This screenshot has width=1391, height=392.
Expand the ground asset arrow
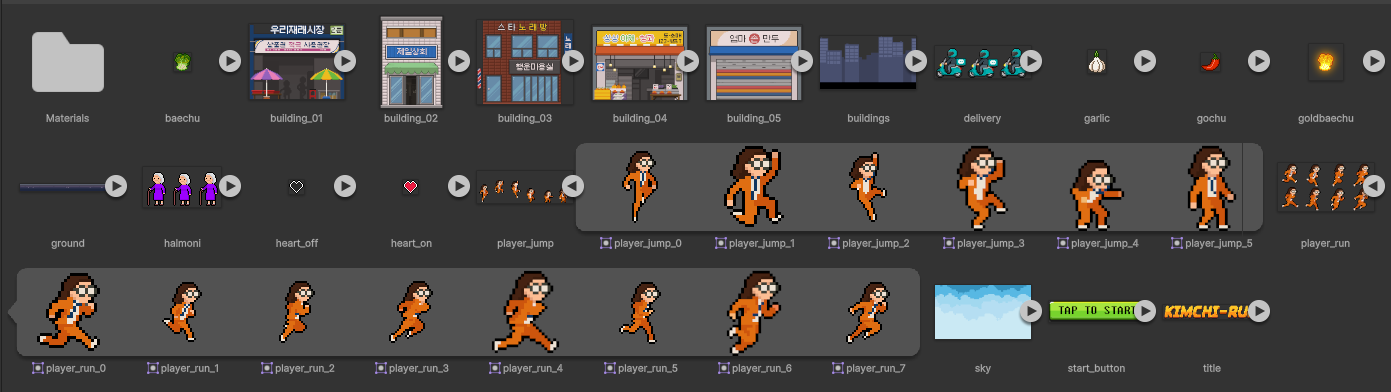pos(116,186)
